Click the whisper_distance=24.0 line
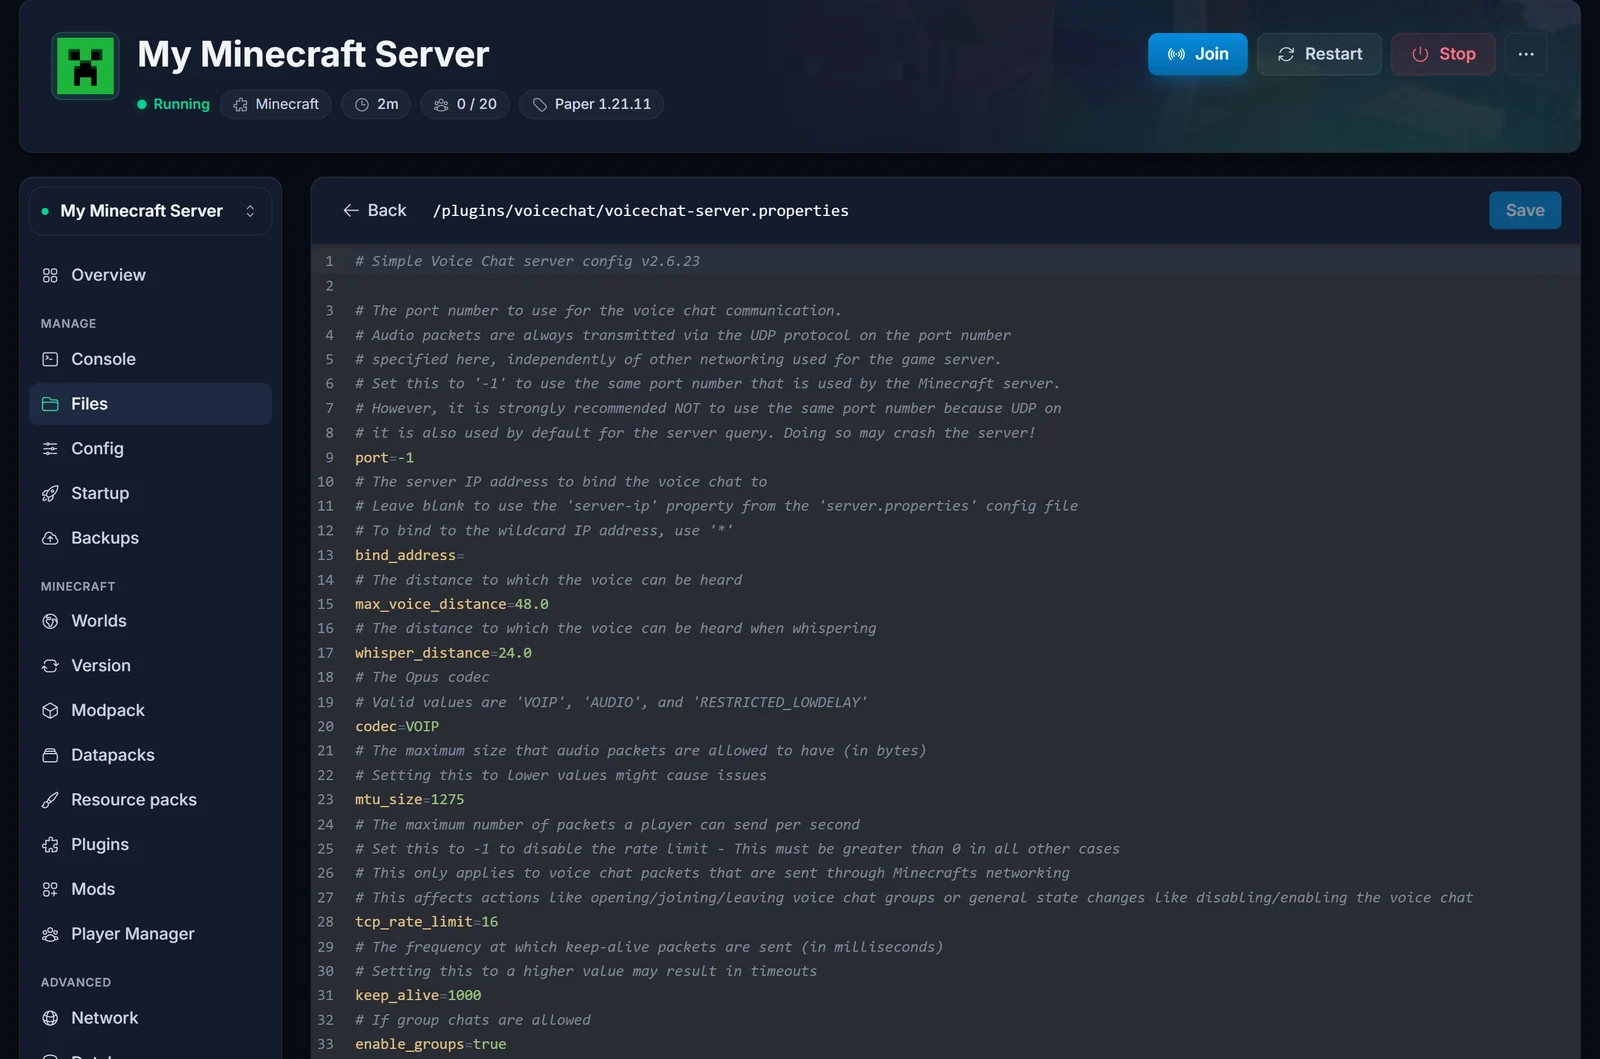The image size is (1600, 1059). coord(443,653)
